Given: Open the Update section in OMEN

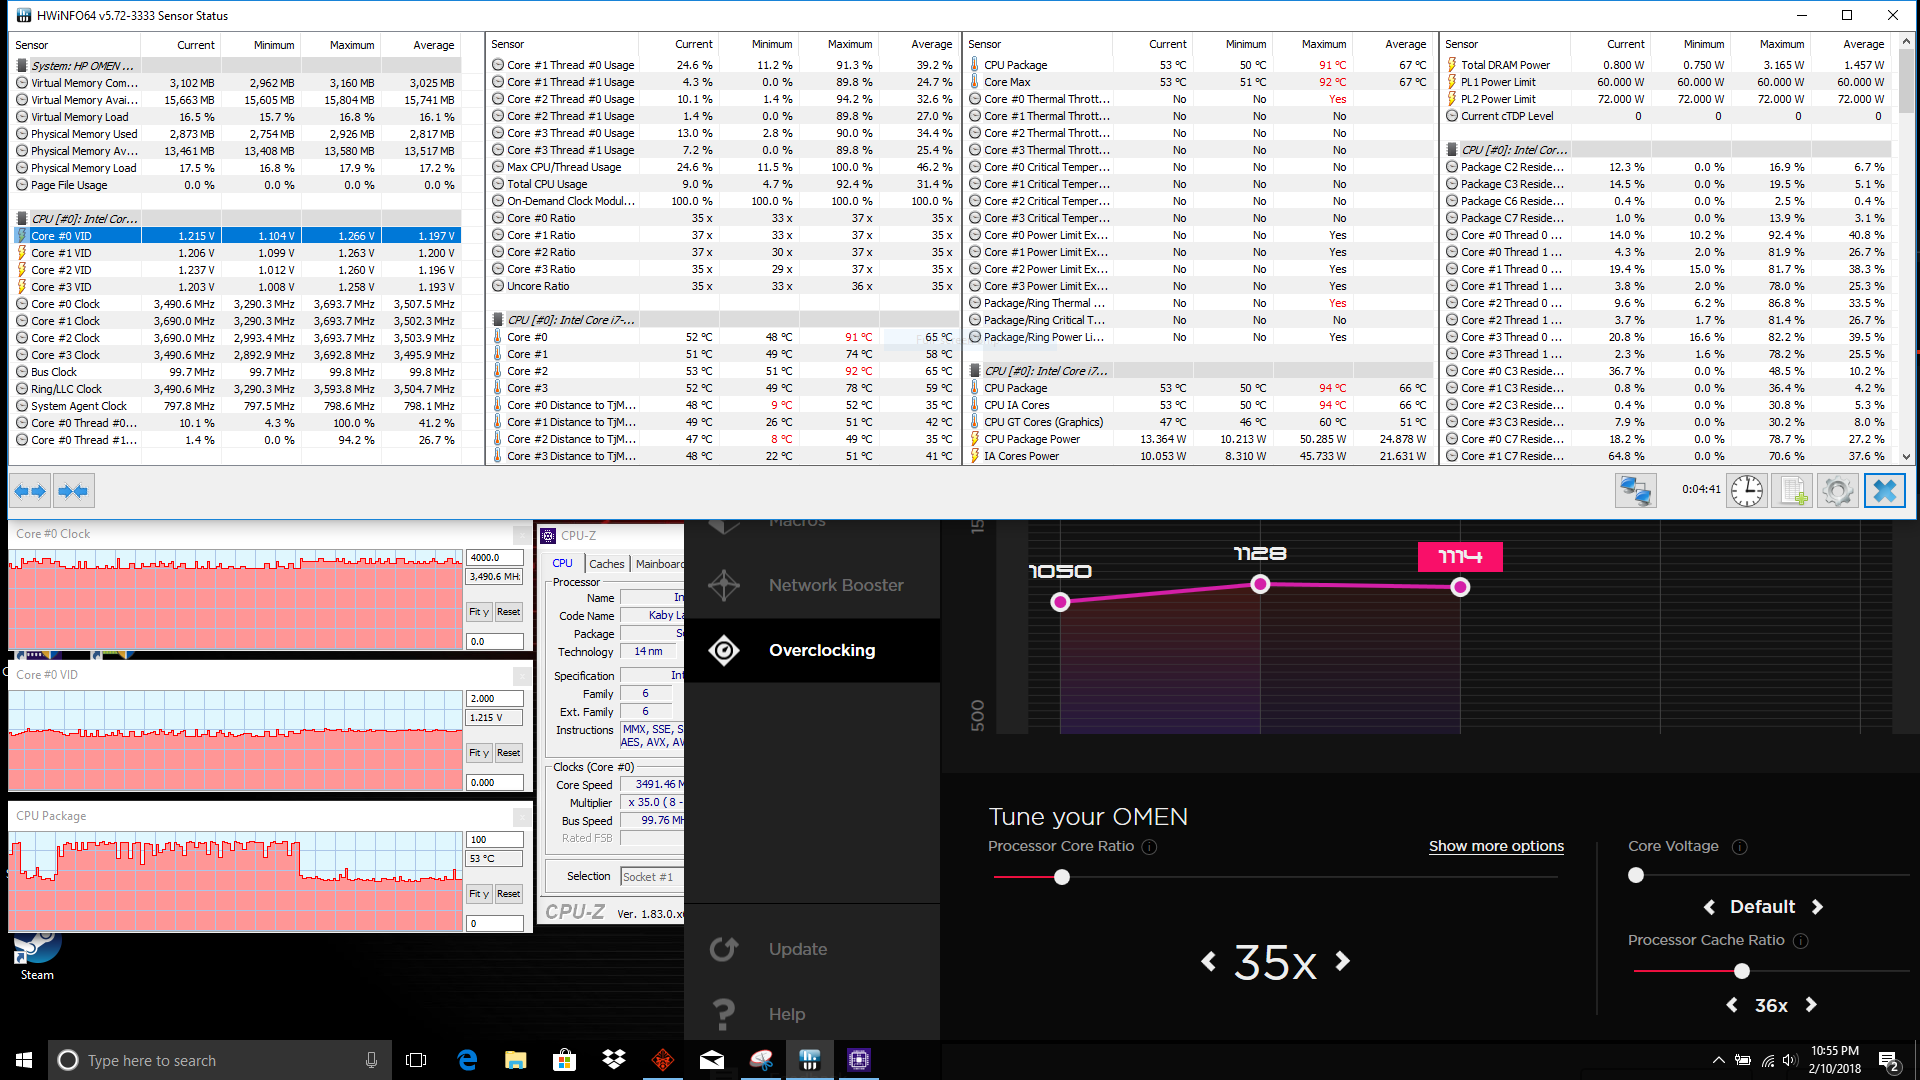Looking at the screenshot, I should (797, 949).
